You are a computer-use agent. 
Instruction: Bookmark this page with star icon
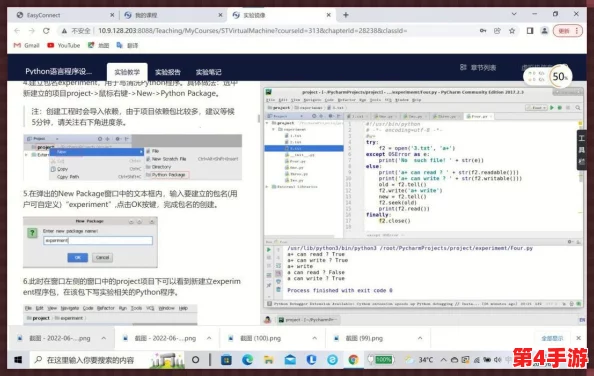pyautogui.click(x=512, y=31)
